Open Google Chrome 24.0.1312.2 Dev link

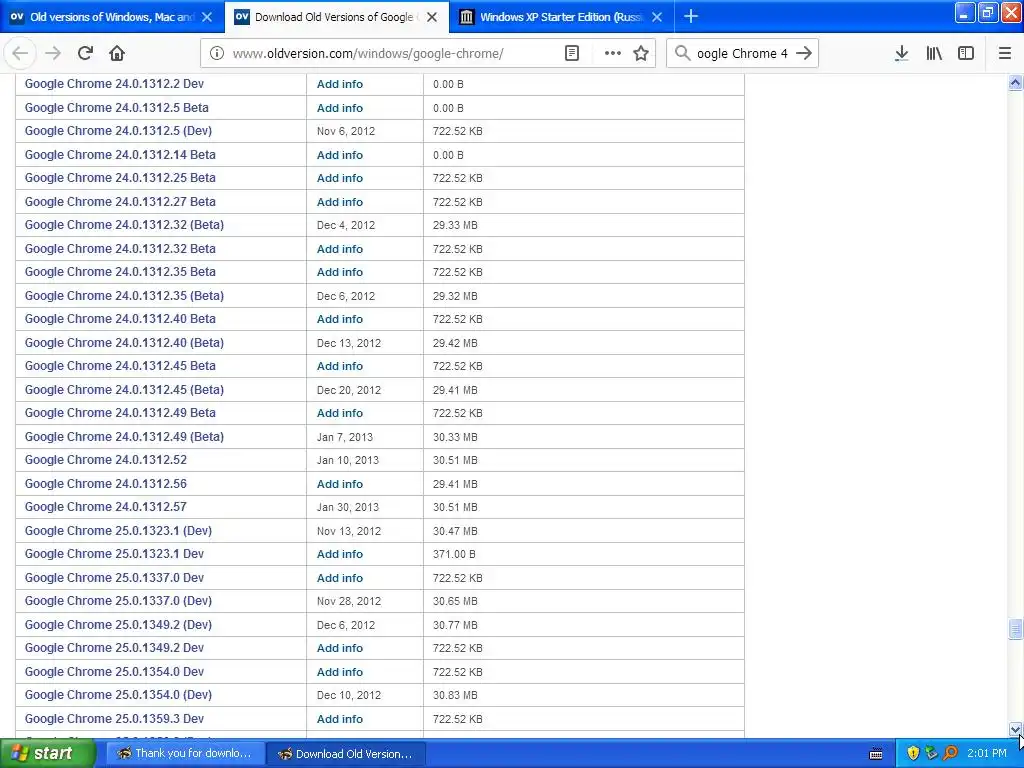click(x=114, y=84)
